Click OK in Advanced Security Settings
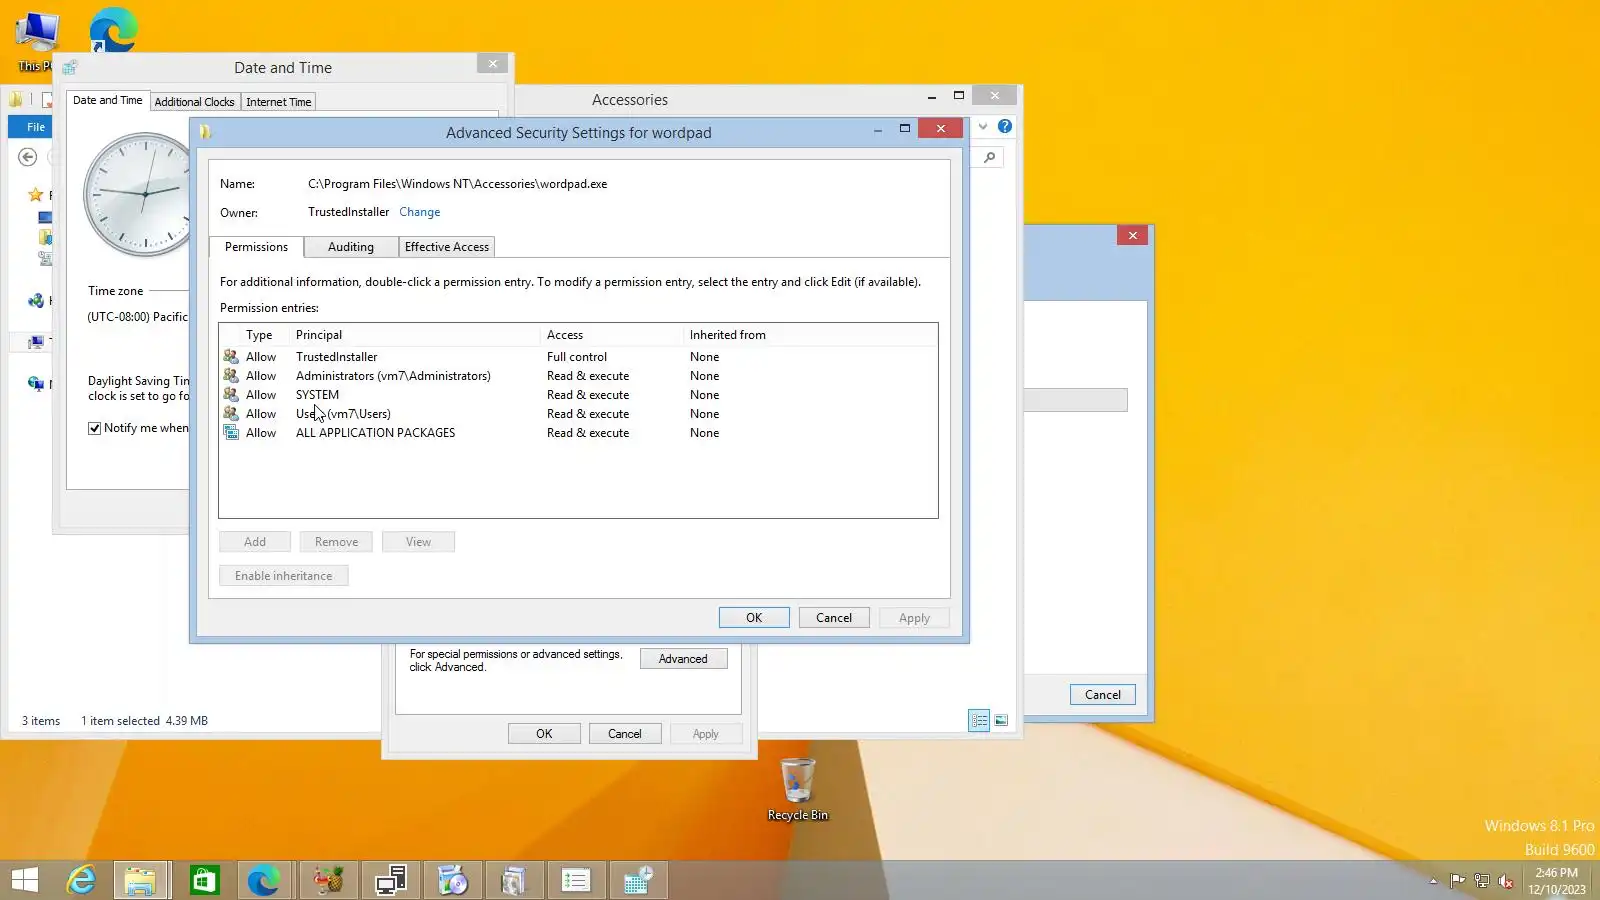This screenshot has width=1600, height=900. [754, 618]
